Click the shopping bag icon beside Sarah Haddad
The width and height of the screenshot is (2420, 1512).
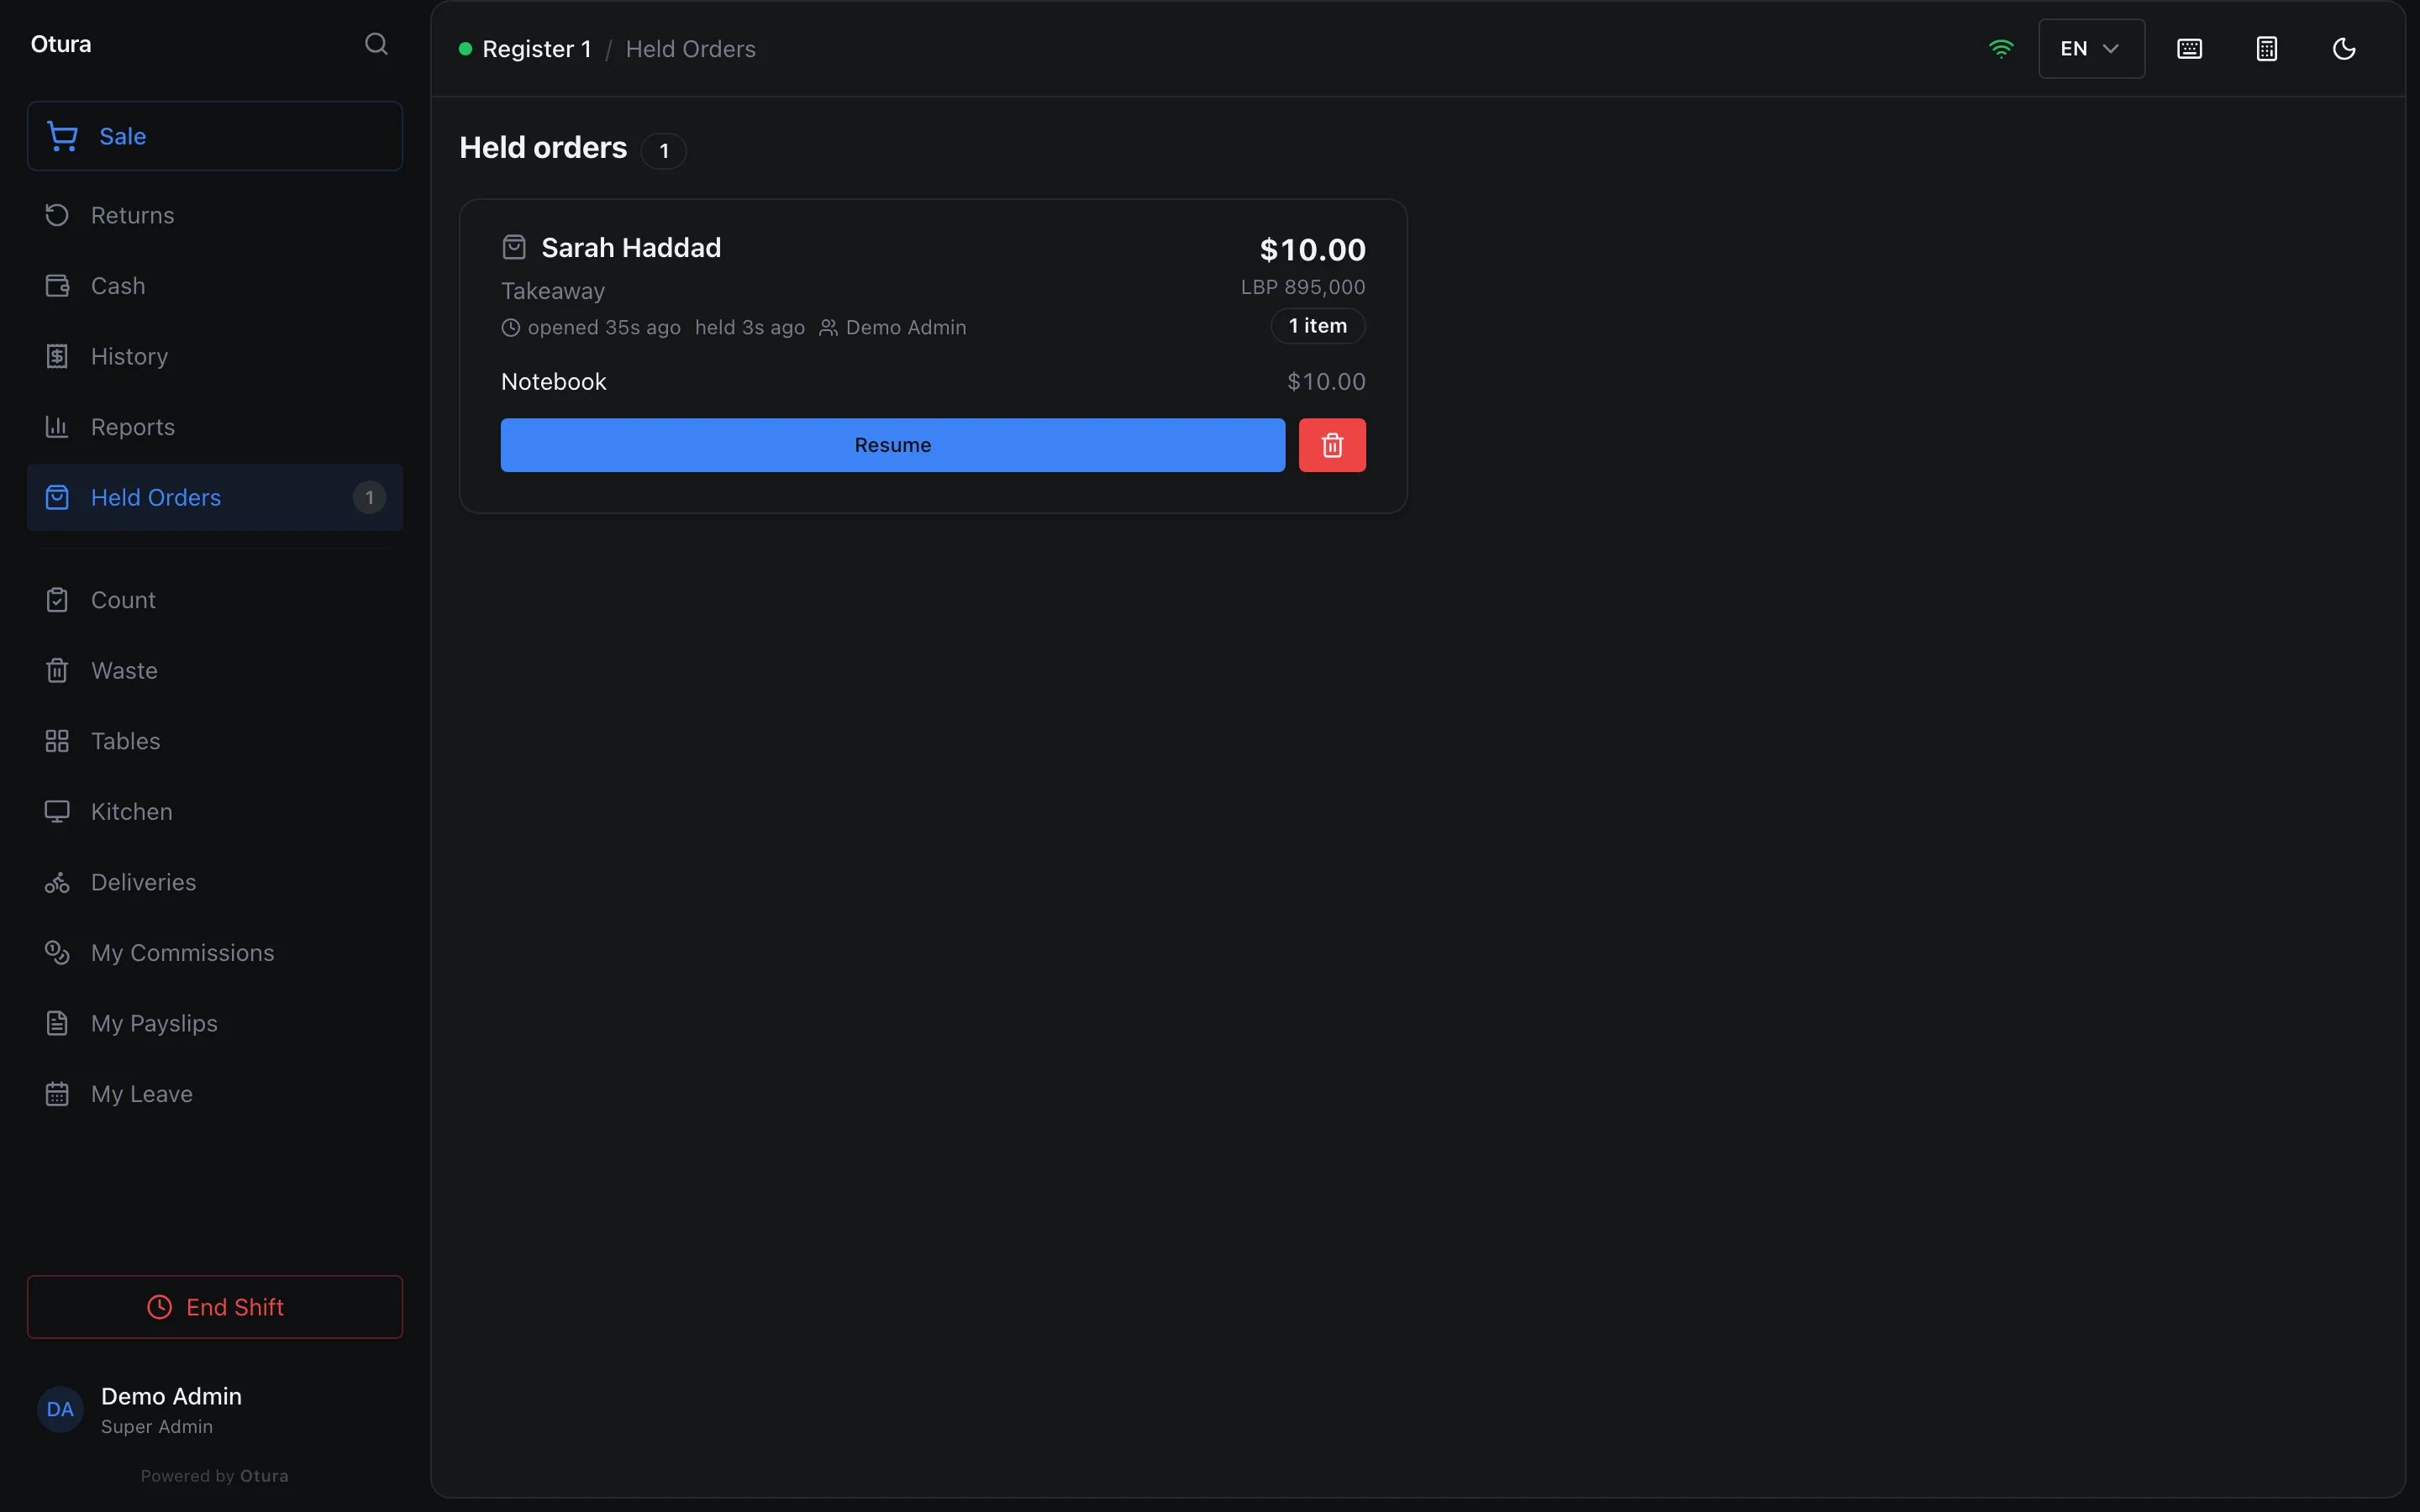point(514,247)
